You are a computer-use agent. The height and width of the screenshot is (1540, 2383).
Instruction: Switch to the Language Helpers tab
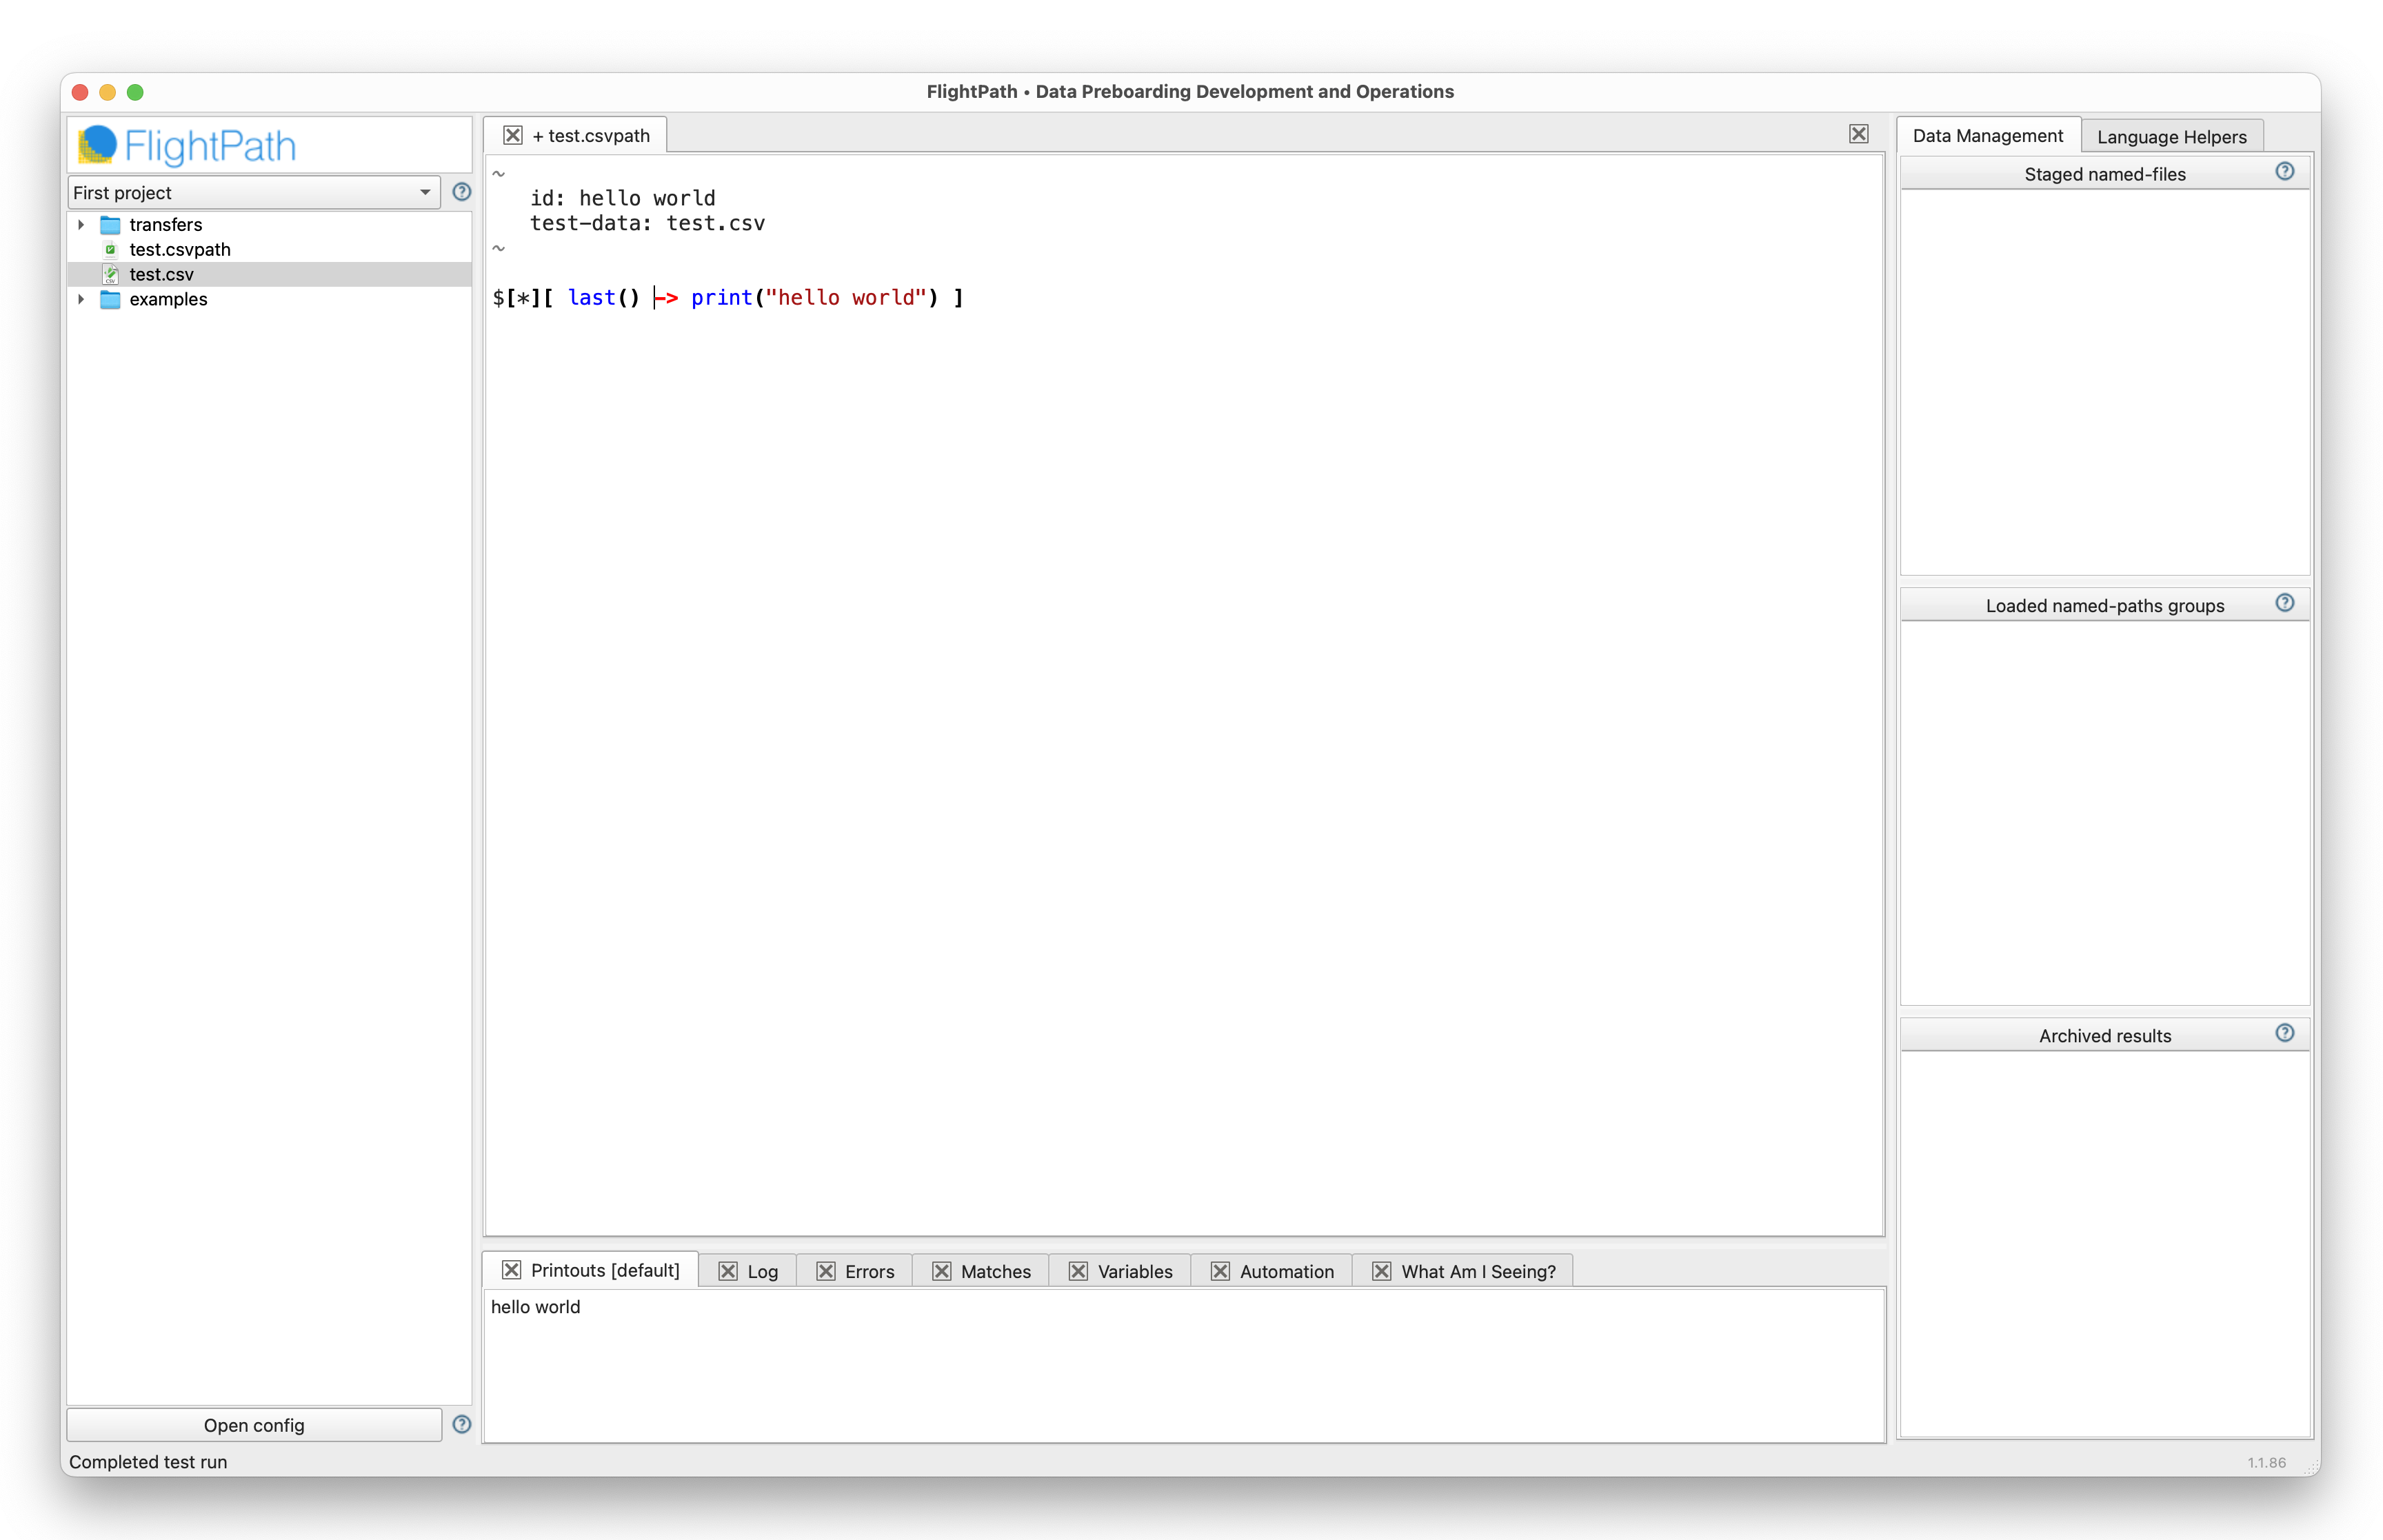coord(2171,136)
